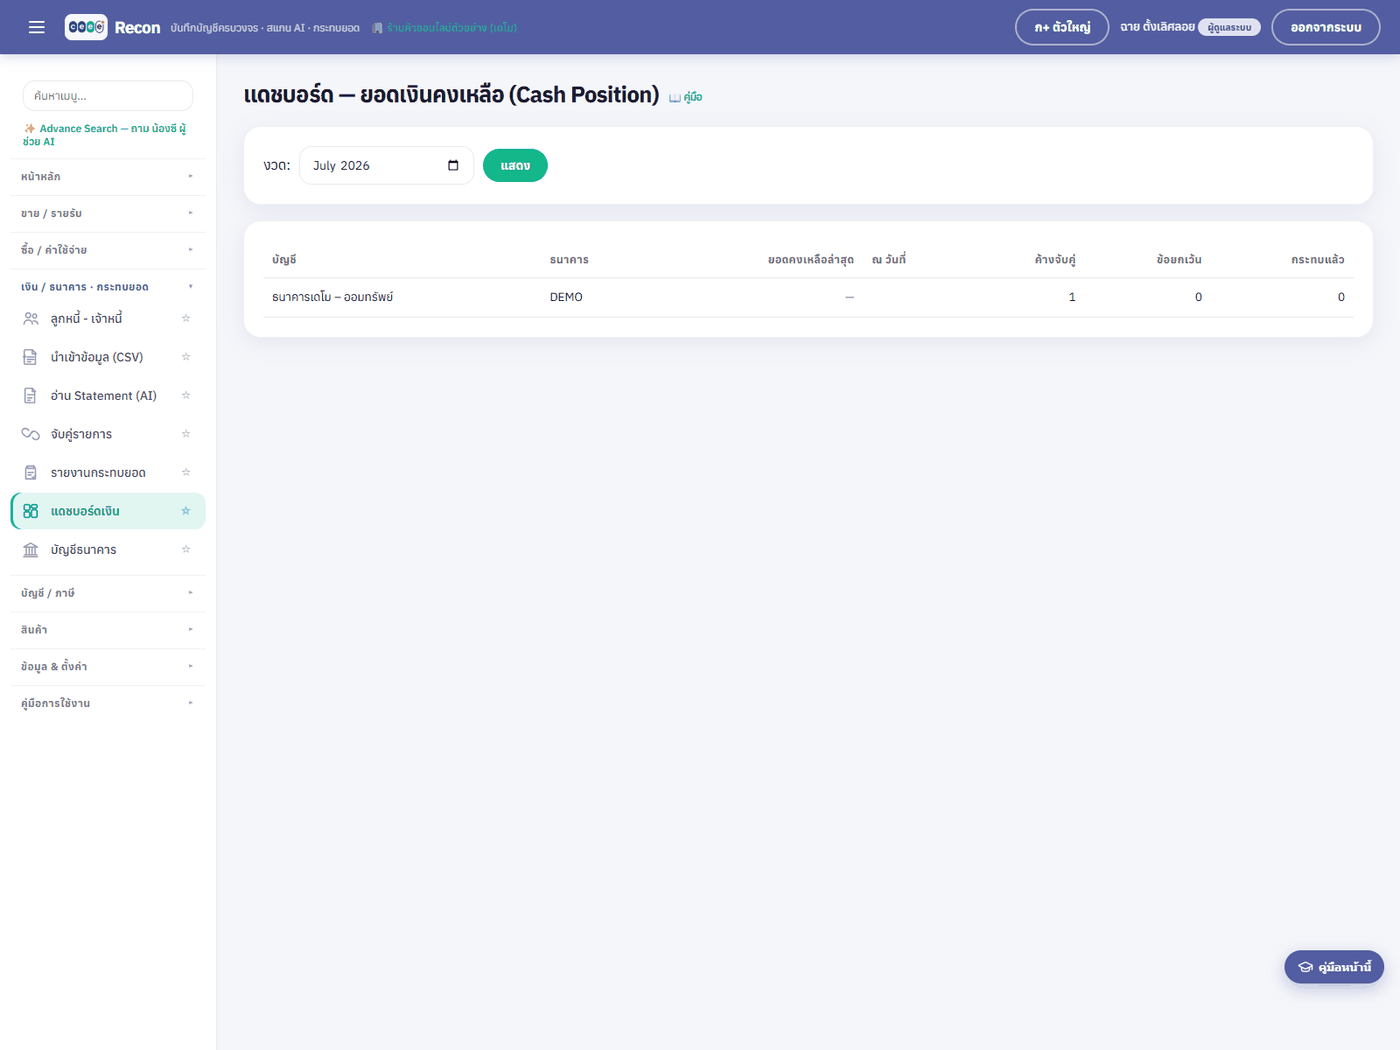This screenshot has height=1050, width=1400.
Task: Click the people icon for ลูกหนี้ - เจ้าหนี้
Action: (x=31, y=318)
